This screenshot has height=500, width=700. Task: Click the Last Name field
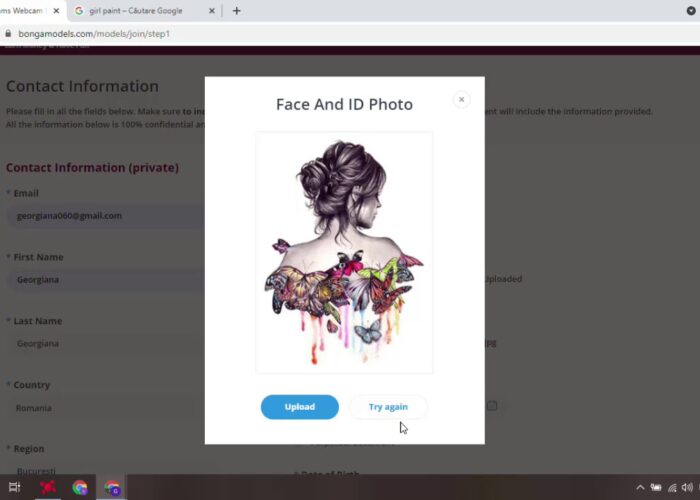click(x=106, y=343)
